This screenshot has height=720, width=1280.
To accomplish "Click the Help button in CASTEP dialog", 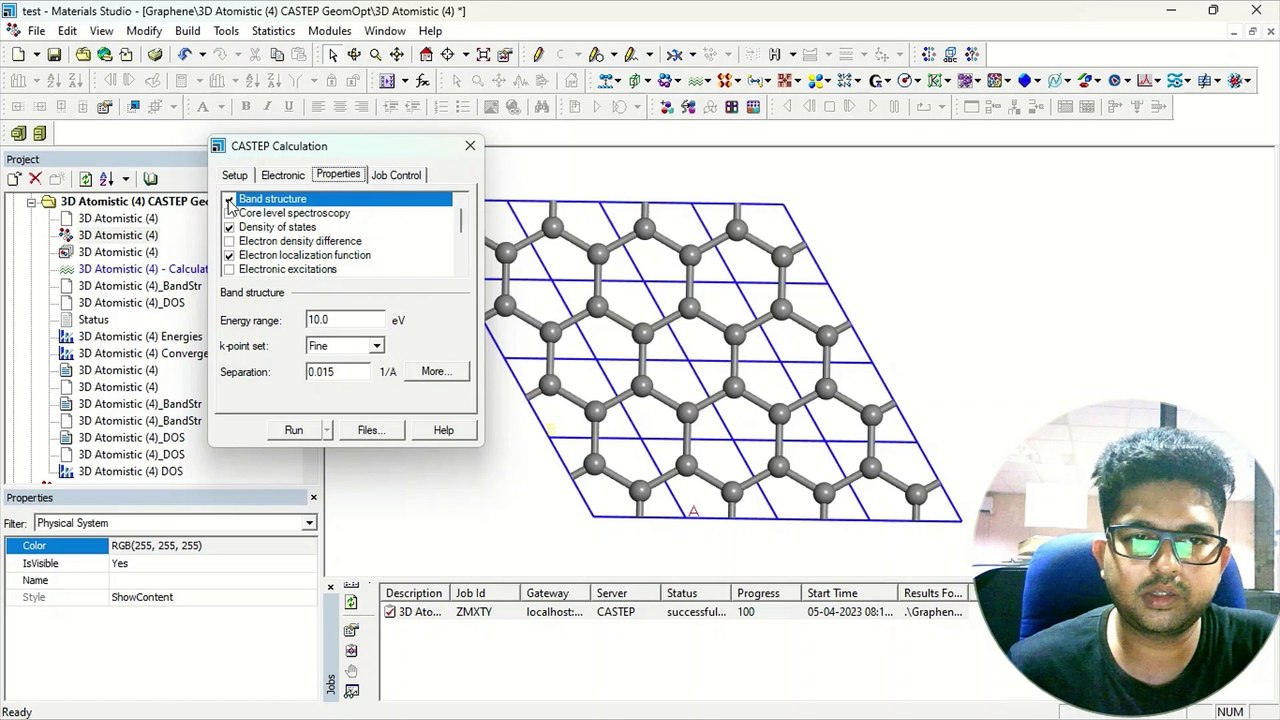I will tap(443, 430).
